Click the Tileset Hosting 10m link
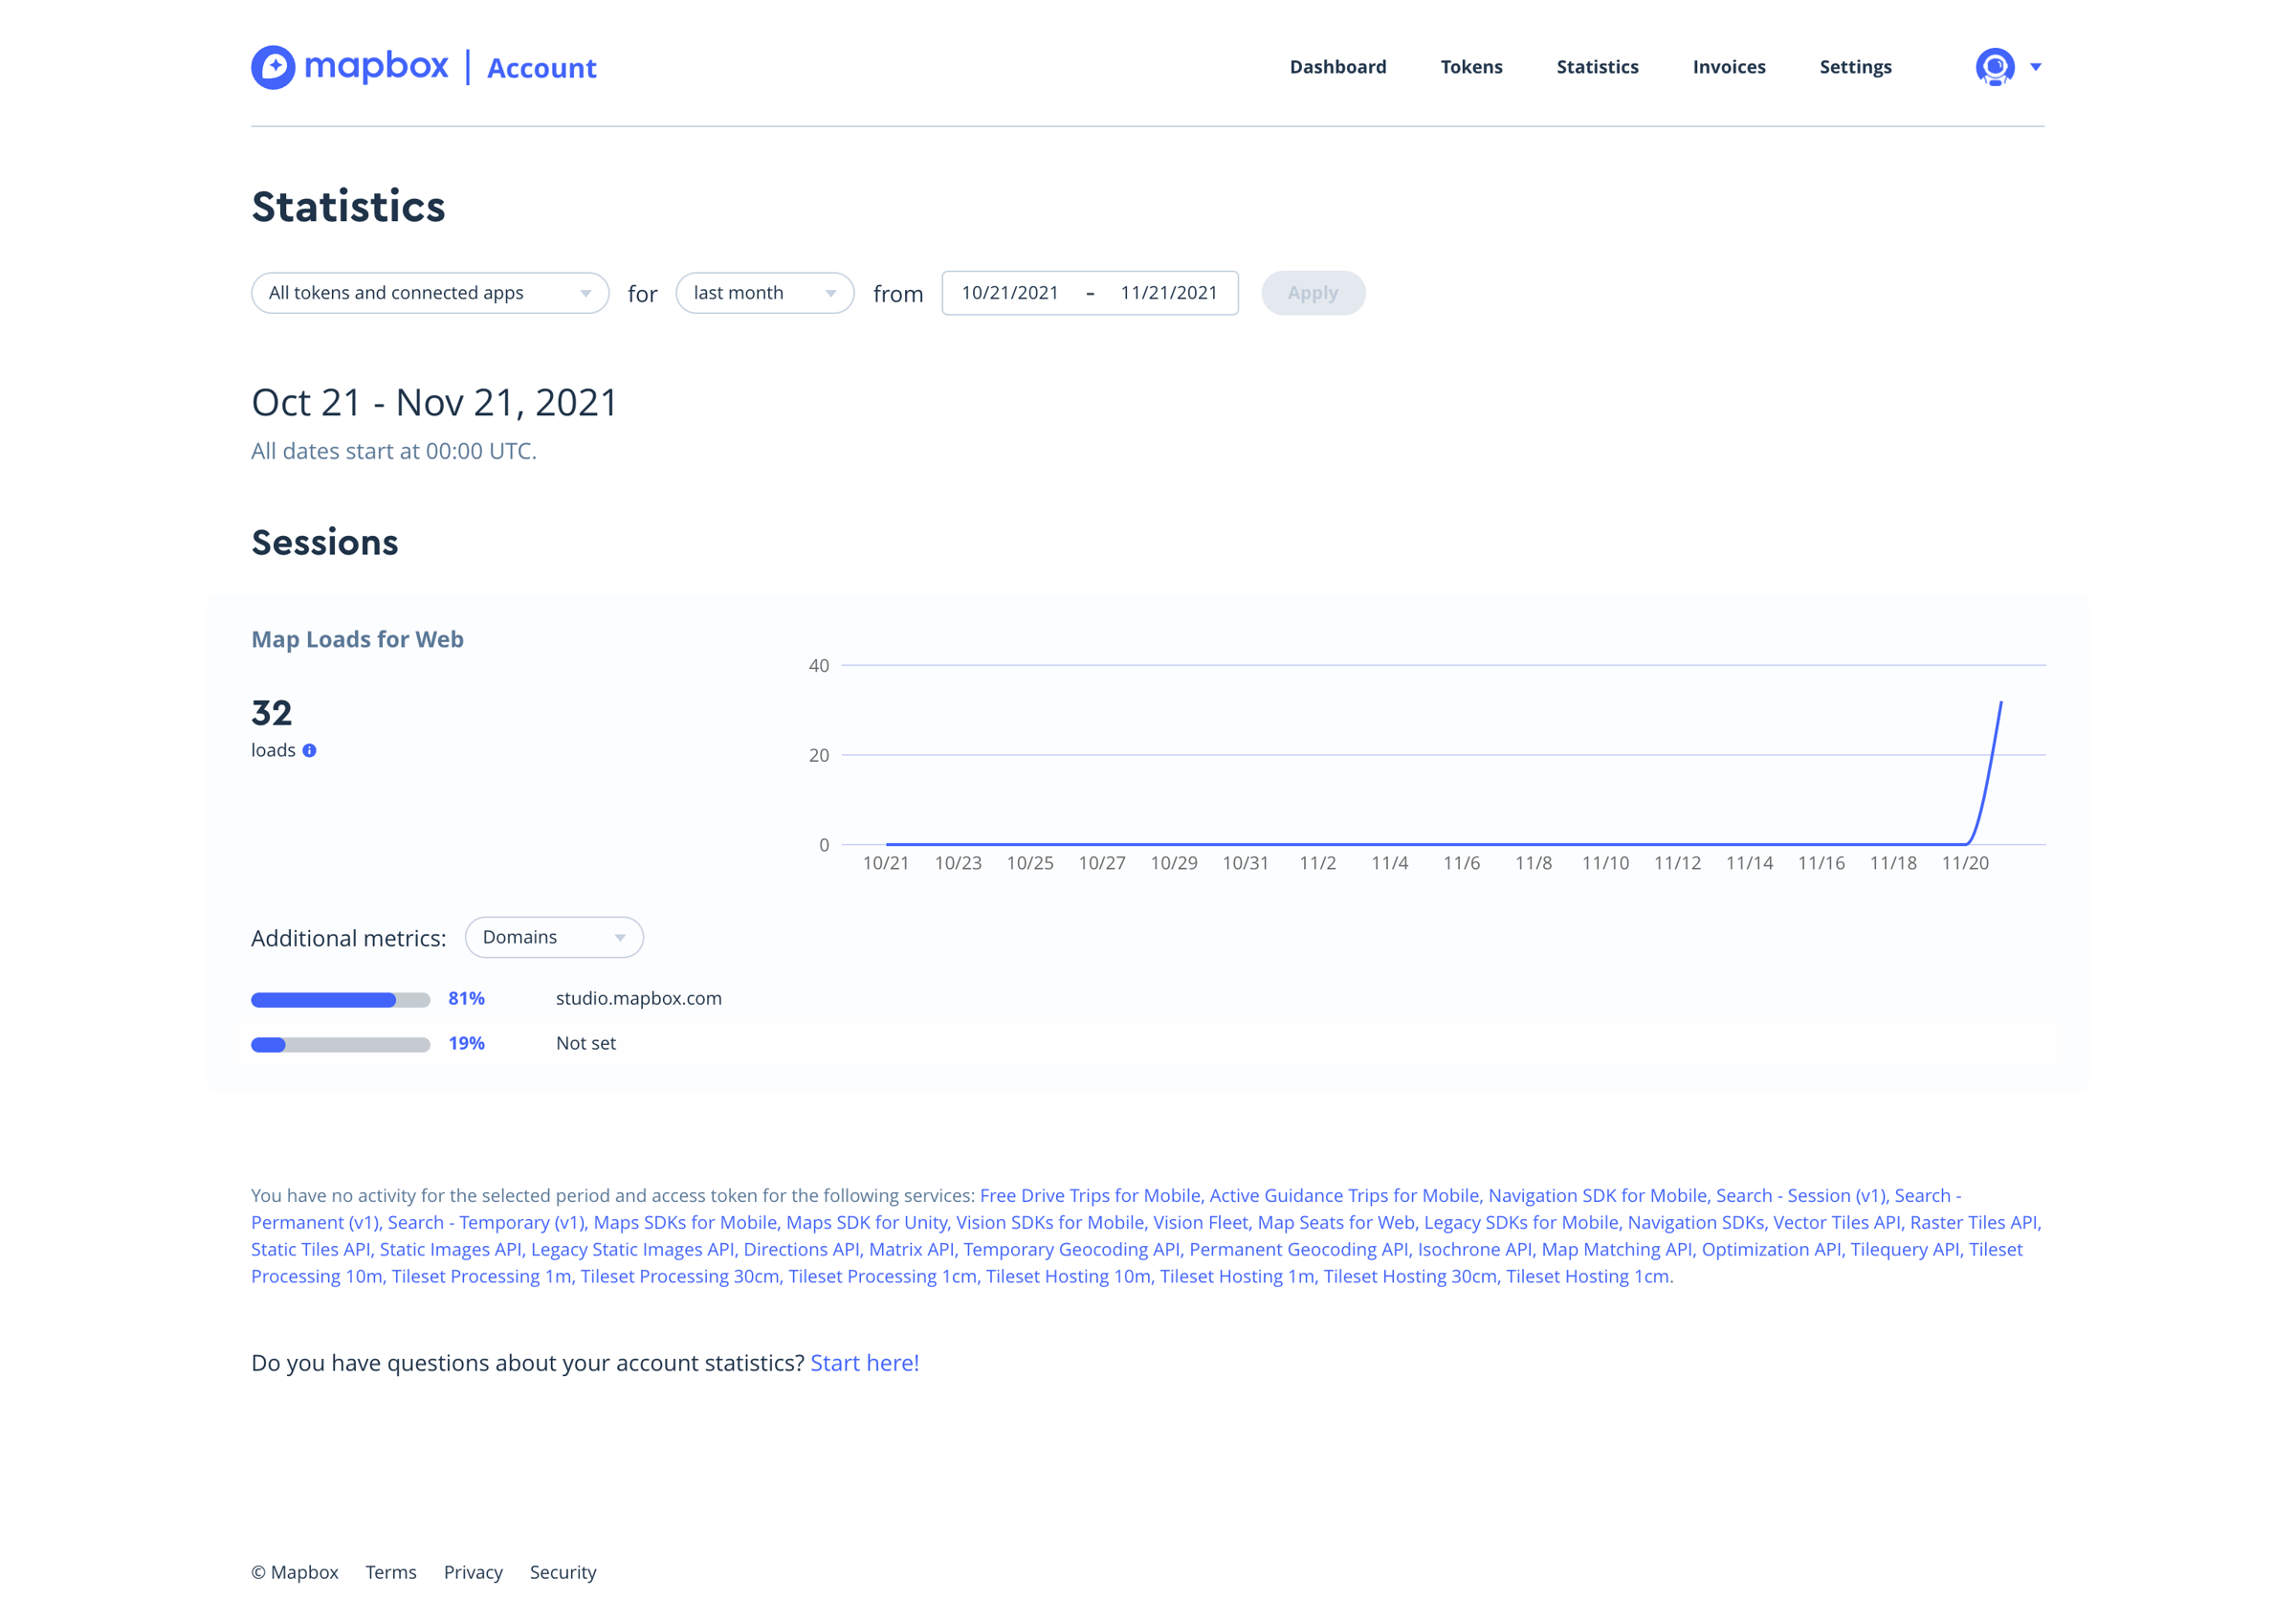The width and height of the screenshot is (2296, 1622). click(x=1068, y=1276)
